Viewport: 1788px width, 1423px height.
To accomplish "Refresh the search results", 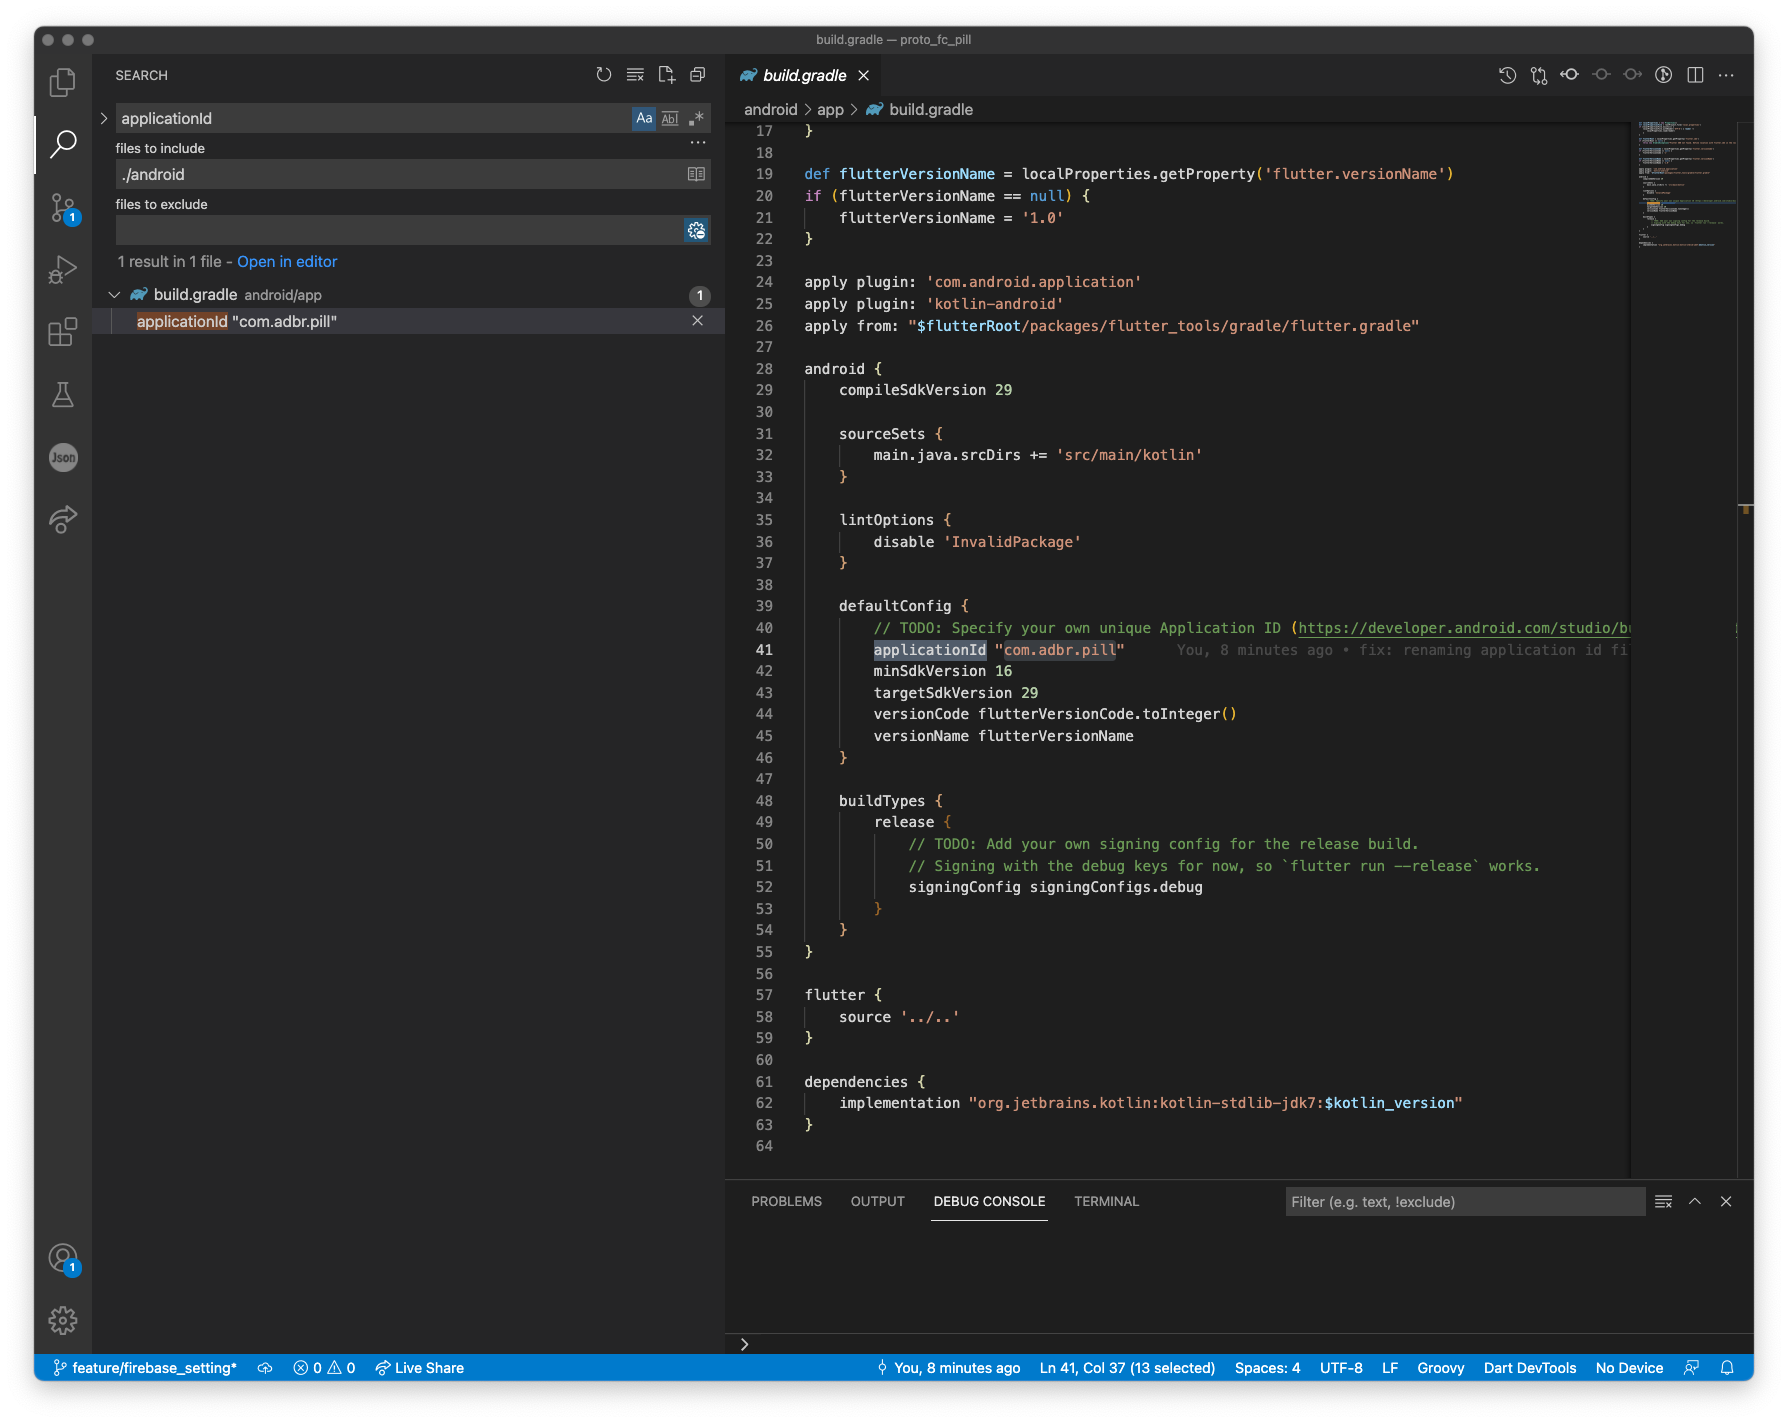I will (x=603, y=75).
